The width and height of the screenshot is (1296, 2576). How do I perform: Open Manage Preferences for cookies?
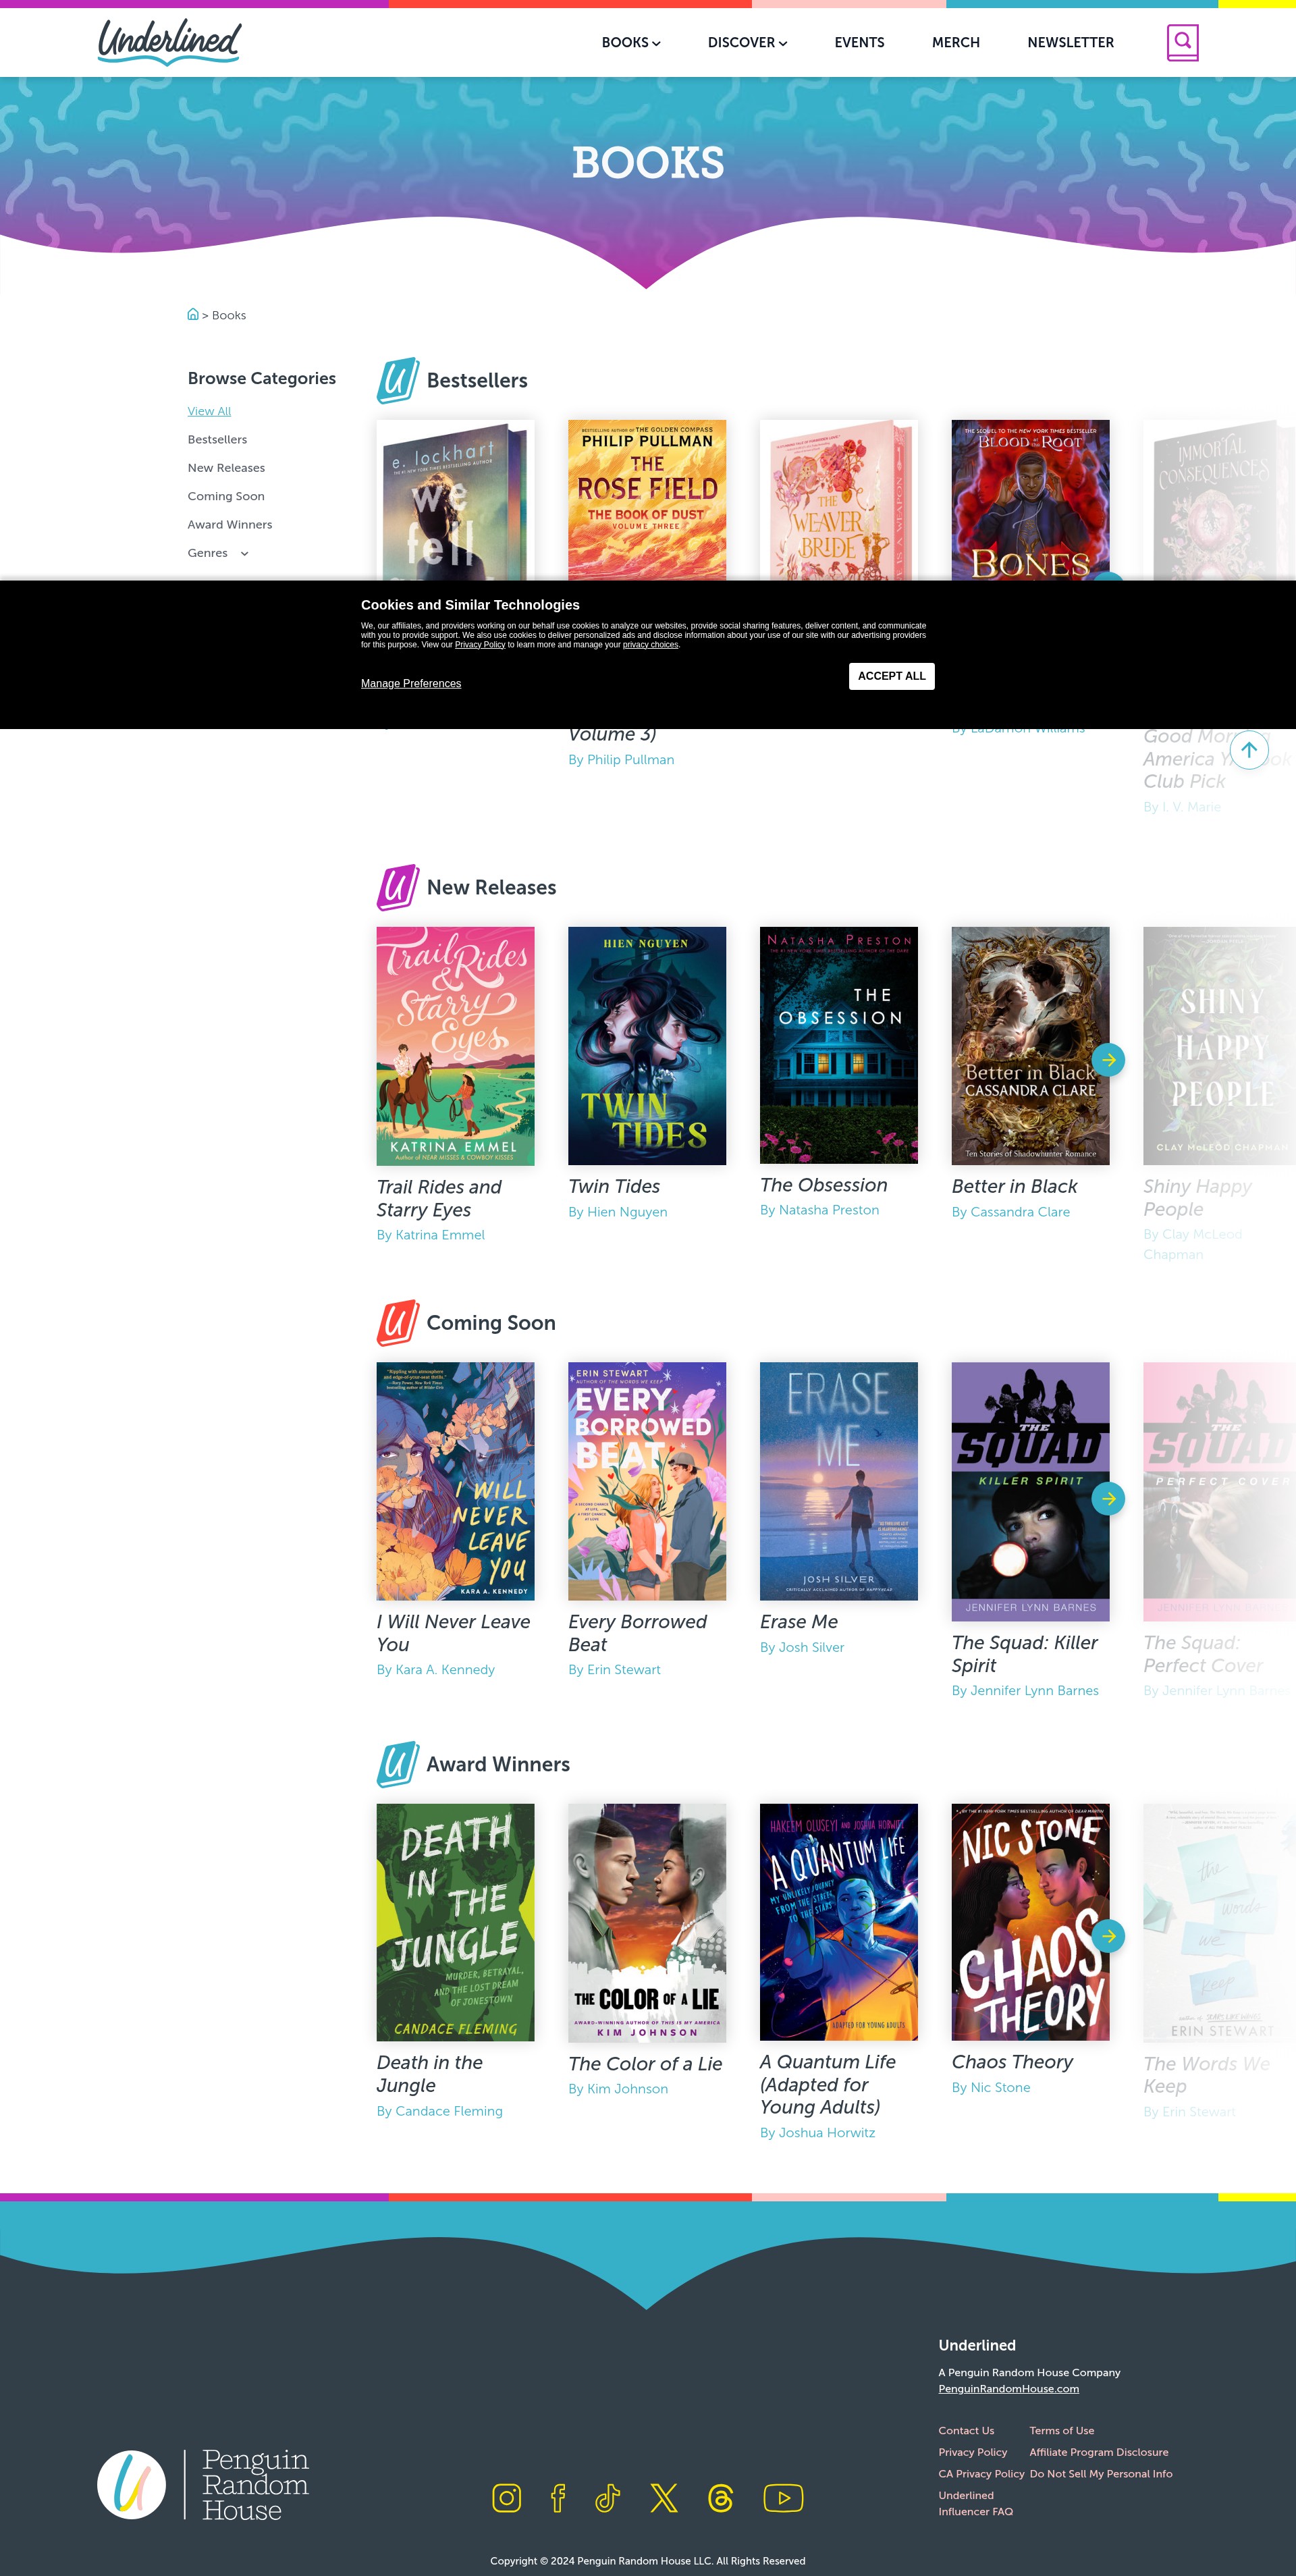pos(411,684)
